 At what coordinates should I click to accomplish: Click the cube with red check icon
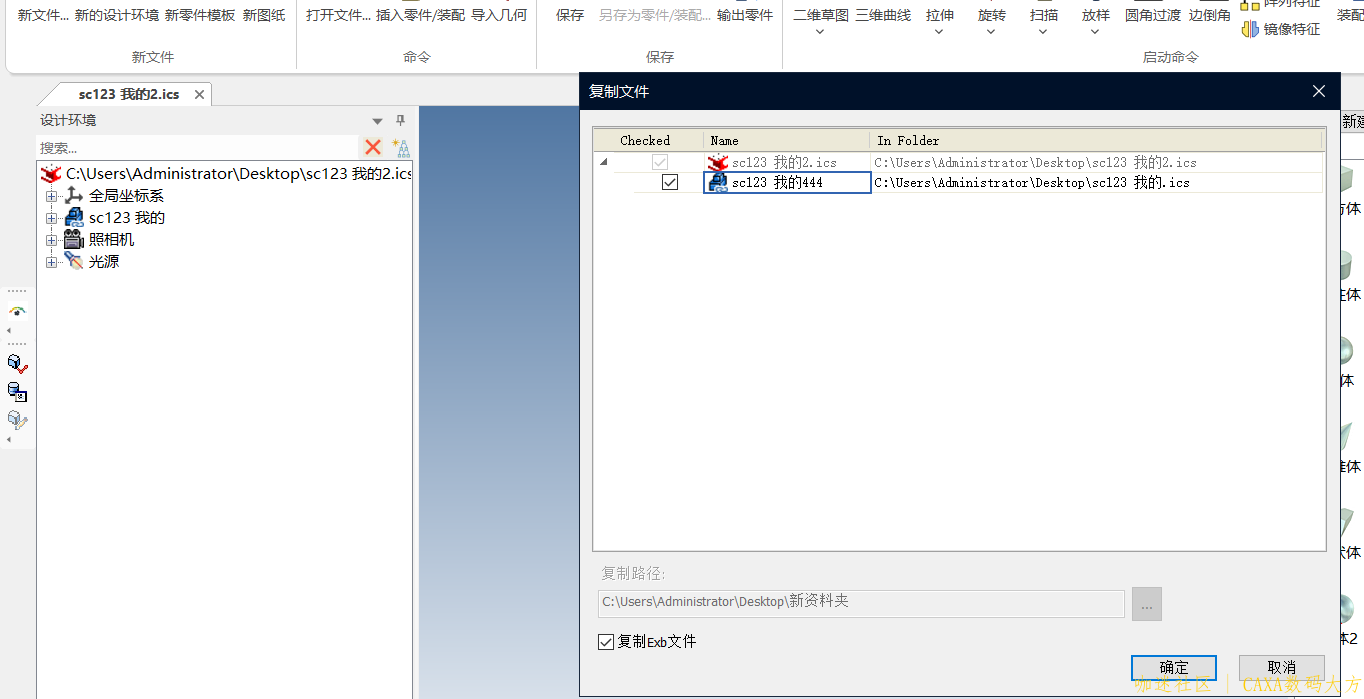pos(17,364)
